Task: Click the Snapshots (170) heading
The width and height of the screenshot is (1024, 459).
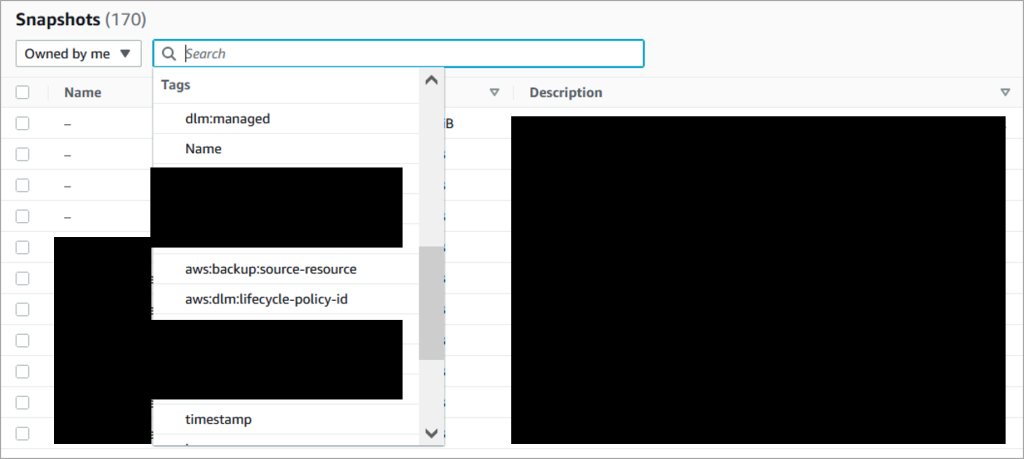Action: coord(81,20)
